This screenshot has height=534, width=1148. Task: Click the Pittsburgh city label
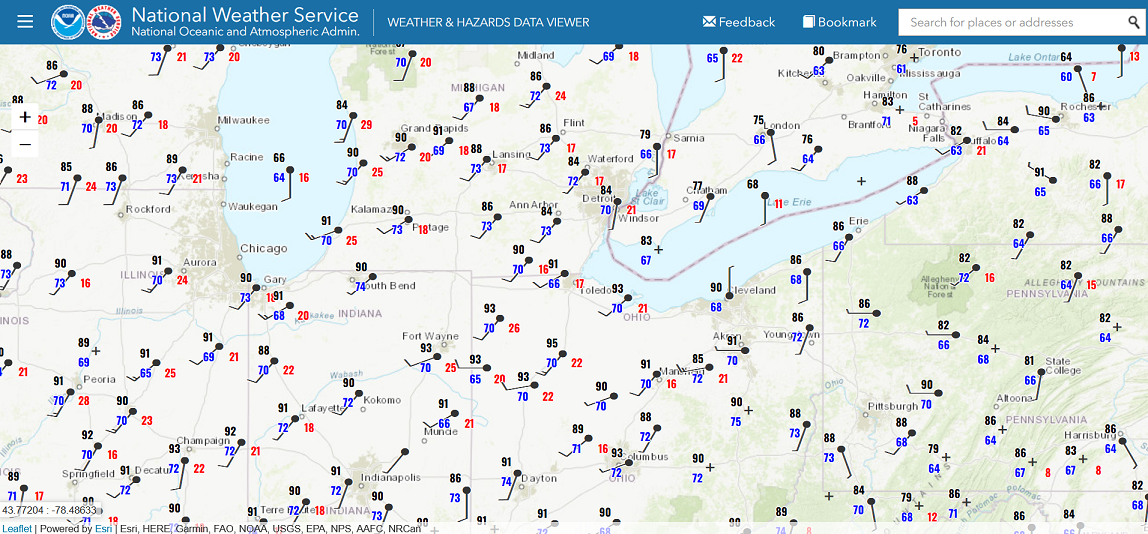(892, 406)
